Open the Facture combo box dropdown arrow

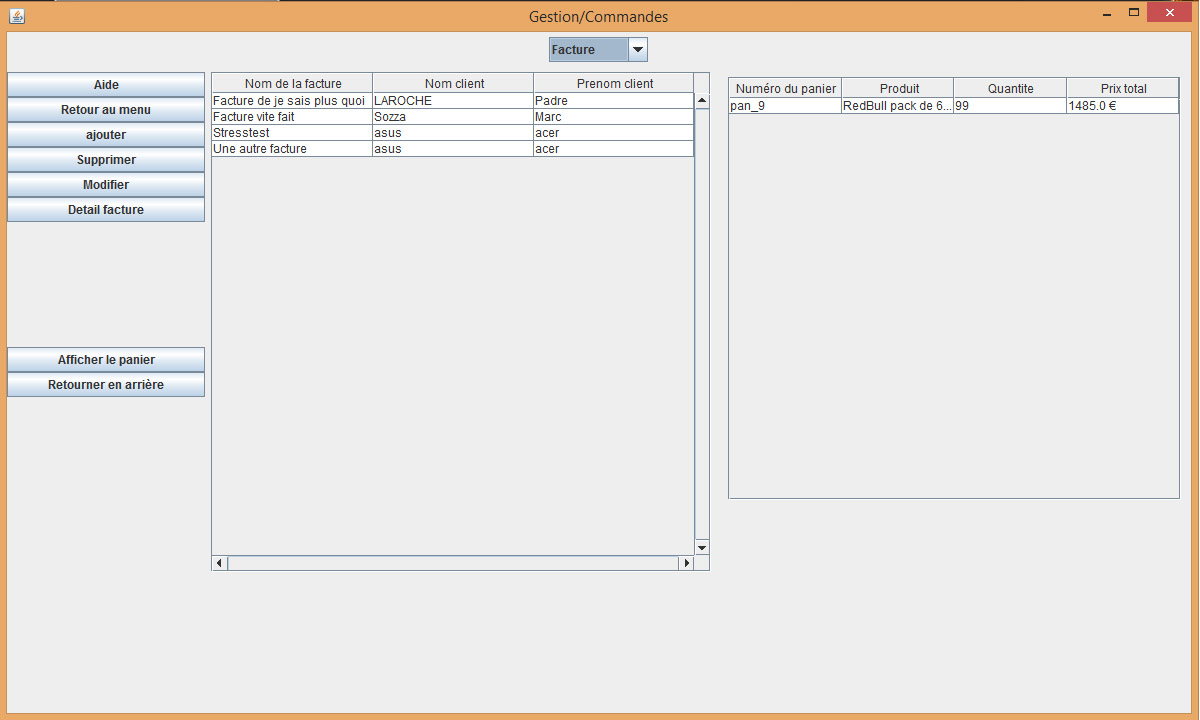637,50
